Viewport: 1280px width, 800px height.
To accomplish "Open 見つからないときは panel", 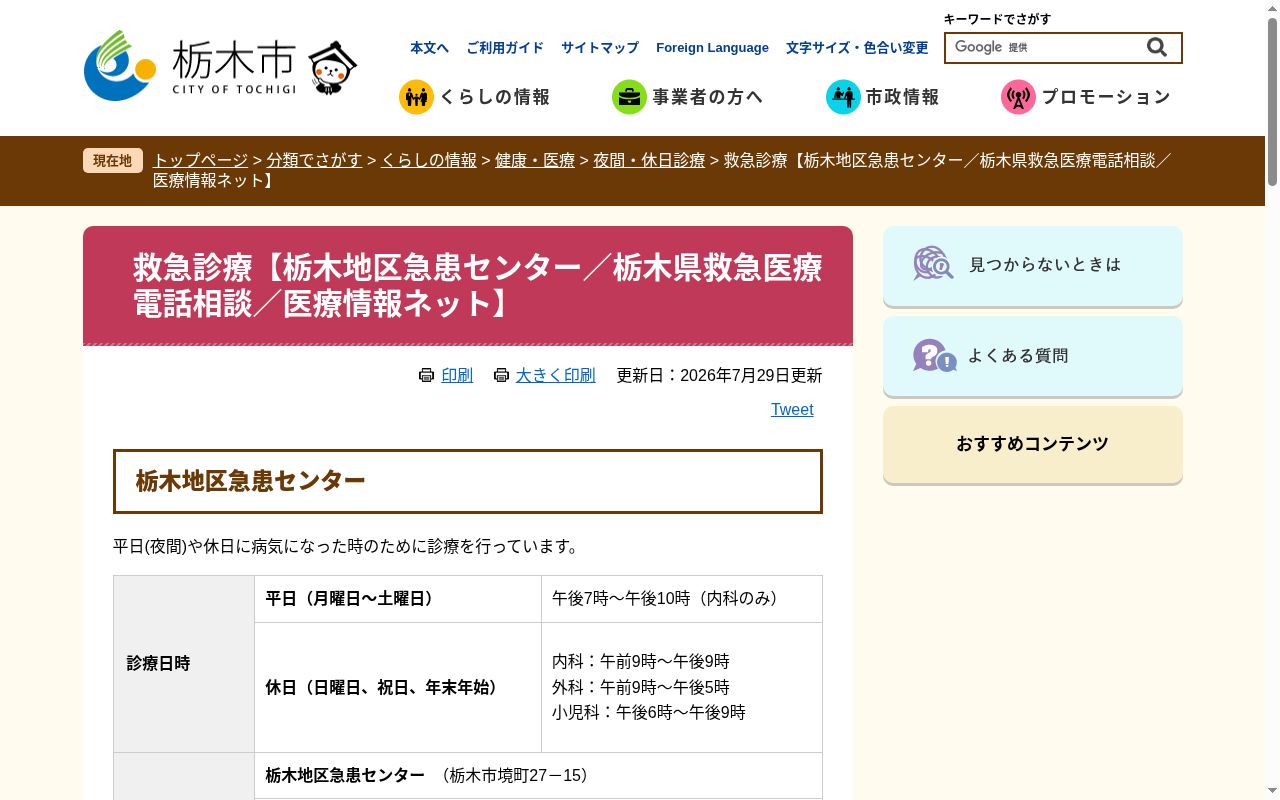I will coord(1033,265).
